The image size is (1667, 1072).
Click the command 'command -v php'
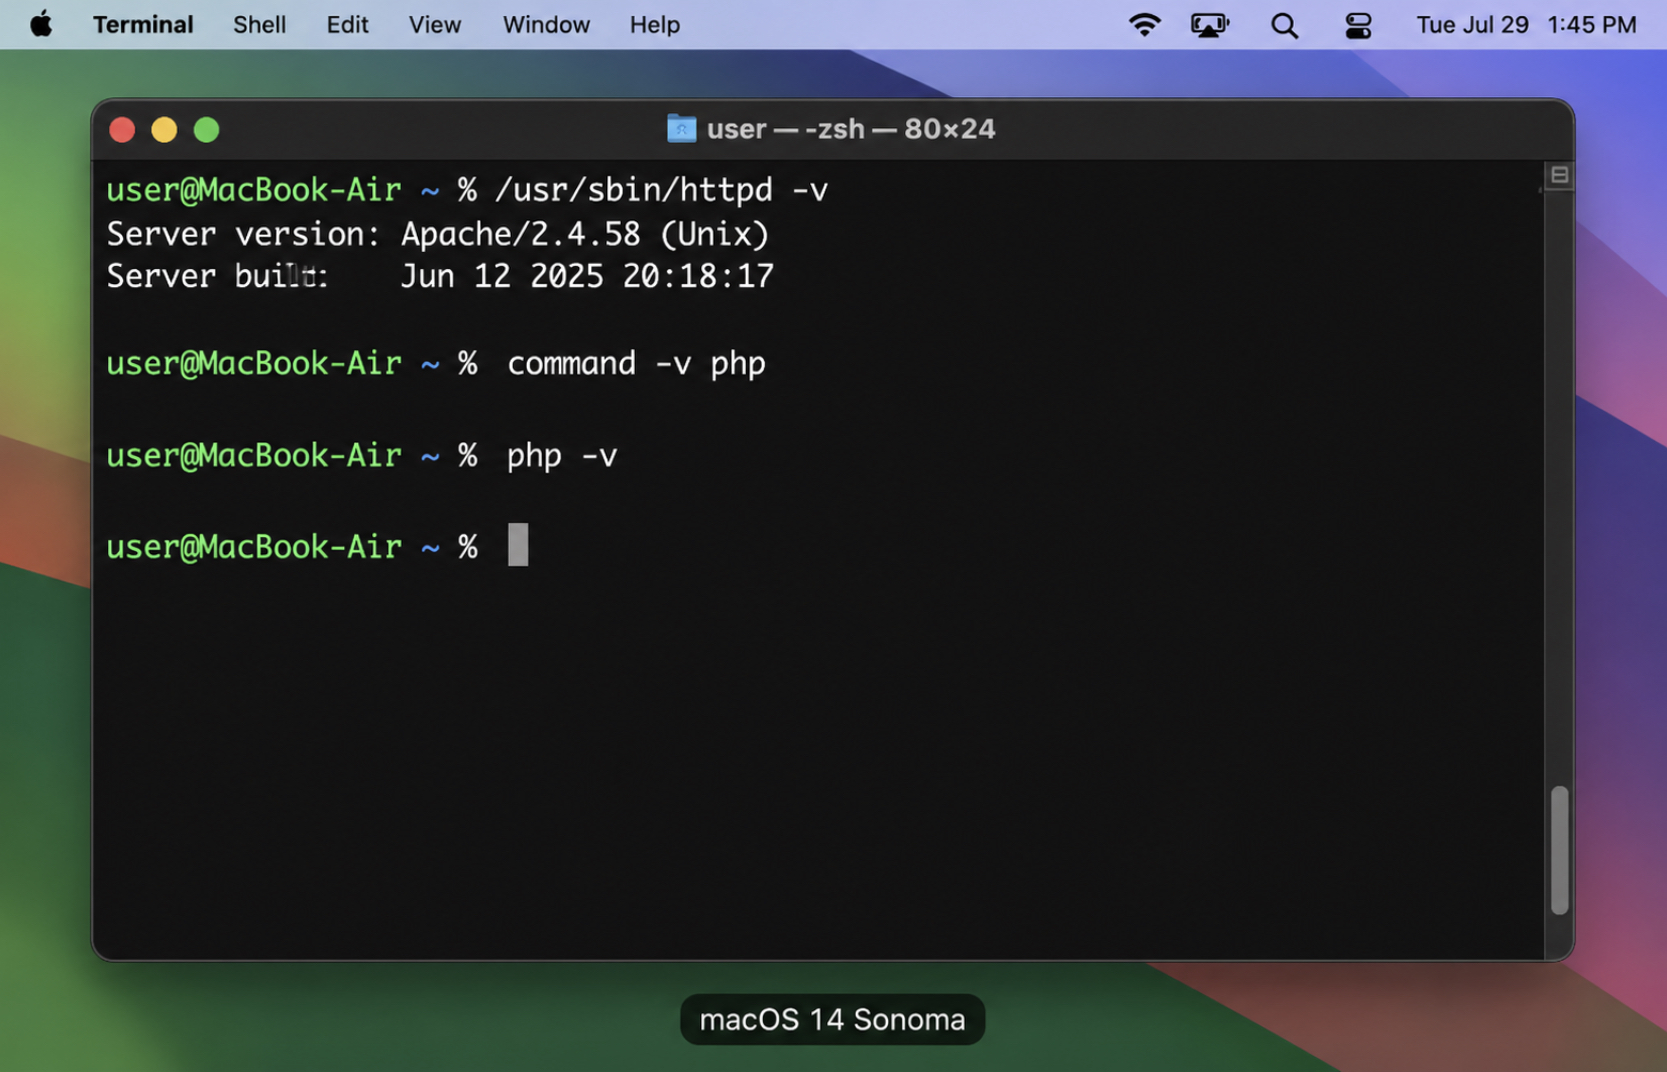[x=636, y=363]
